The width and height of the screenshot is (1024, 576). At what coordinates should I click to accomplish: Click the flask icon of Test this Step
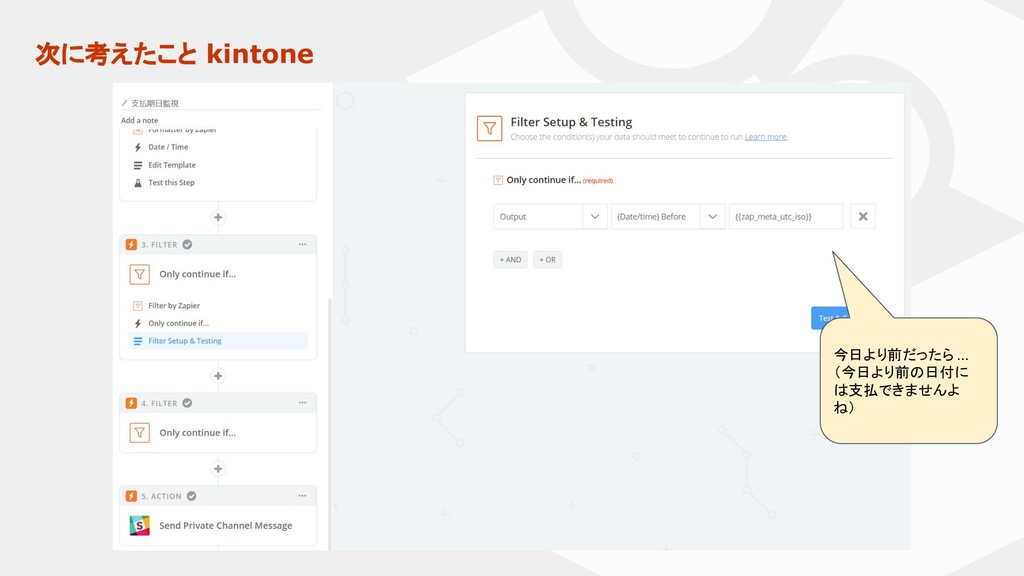tap(138, 183)
